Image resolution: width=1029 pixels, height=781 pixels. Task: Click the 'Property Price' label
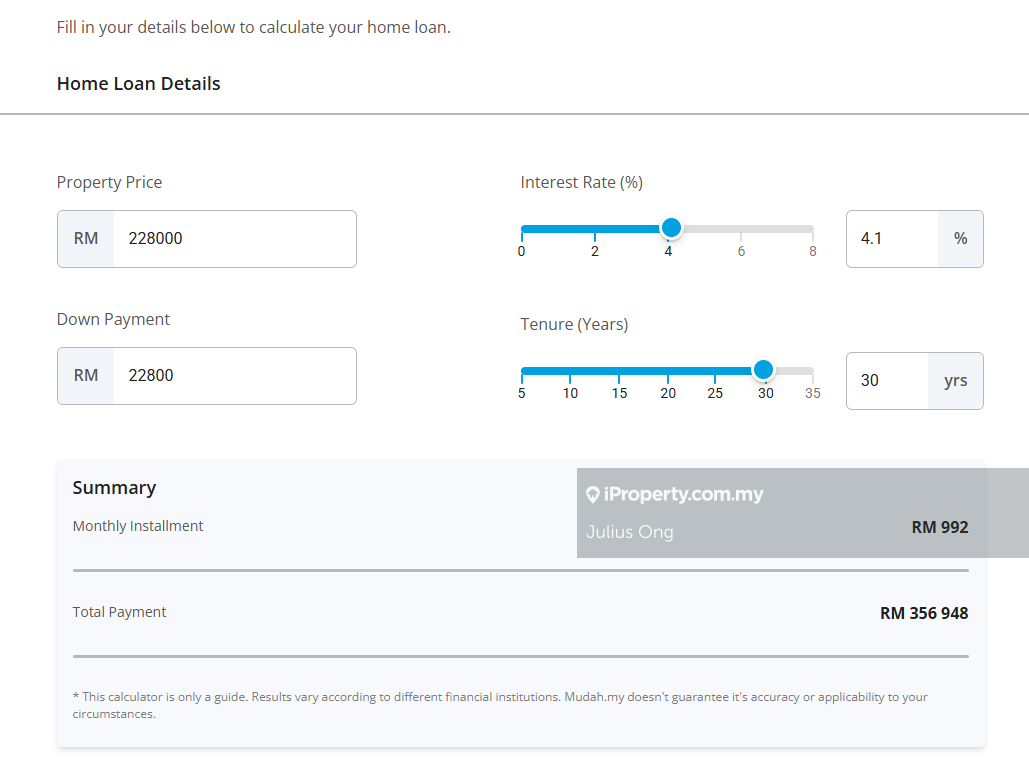pyautogui.click(x=109, y=182)
